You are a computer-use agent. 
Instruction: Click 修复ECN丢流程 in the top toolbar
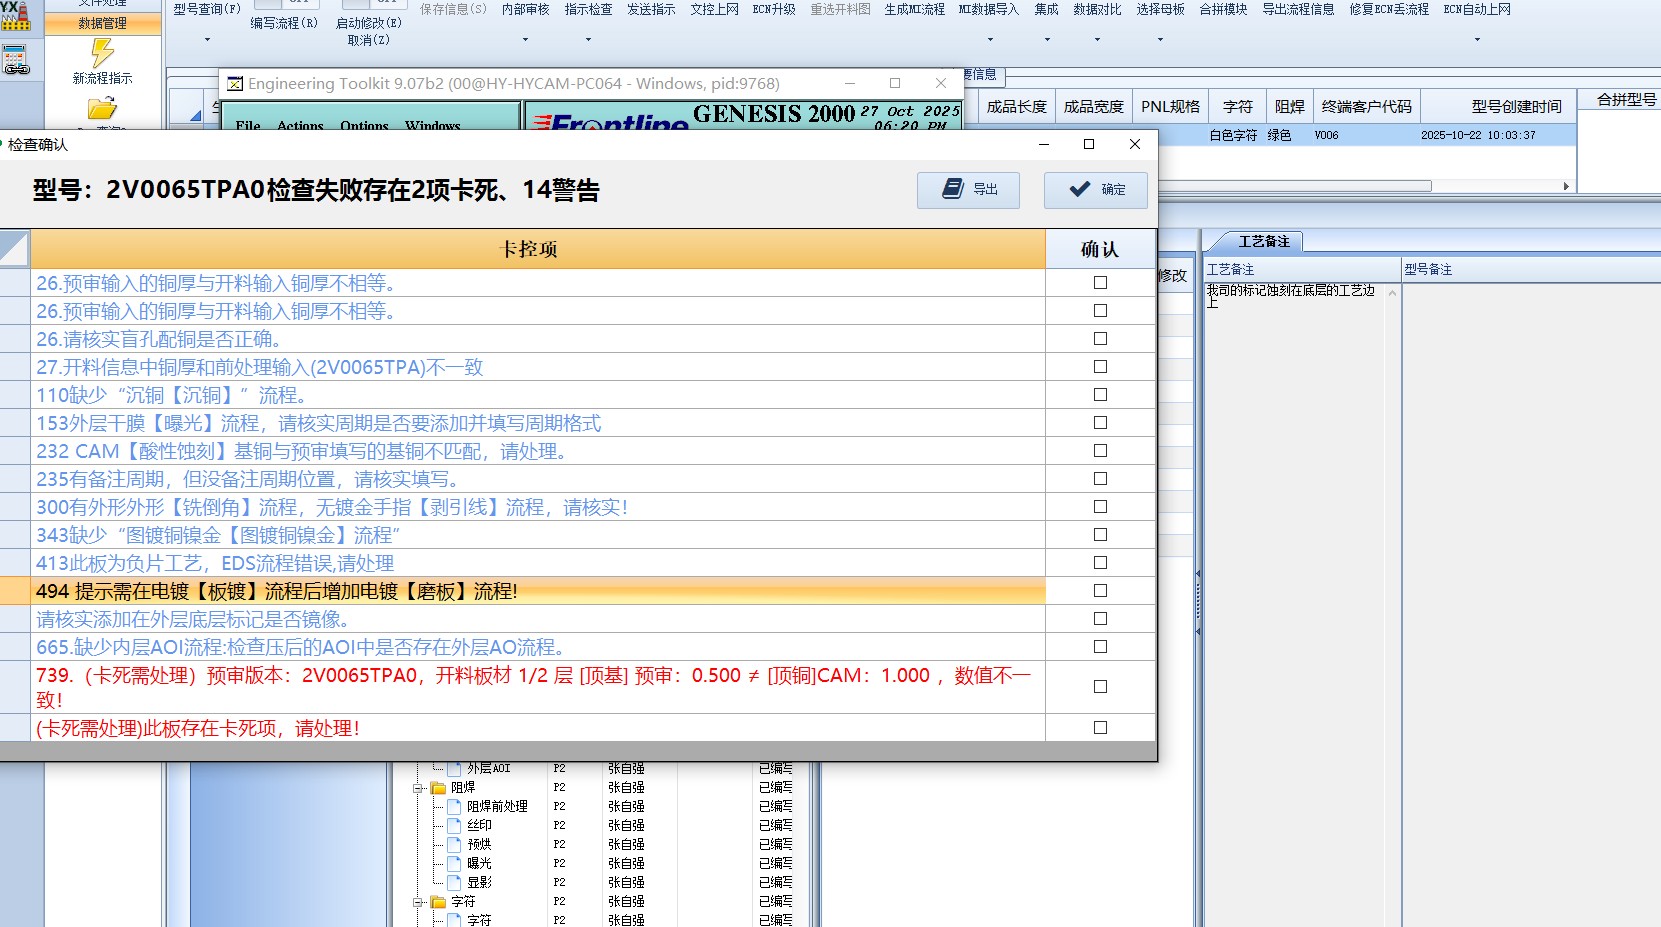tap(1389, 9)
